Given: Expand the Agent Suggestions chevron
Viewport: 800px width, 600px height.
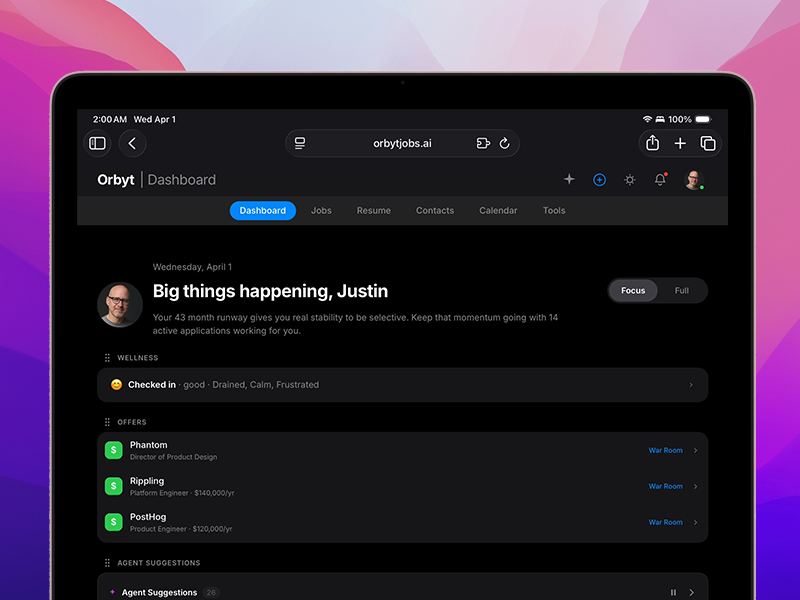Looking at the screenshot, I should coord(692,592).
